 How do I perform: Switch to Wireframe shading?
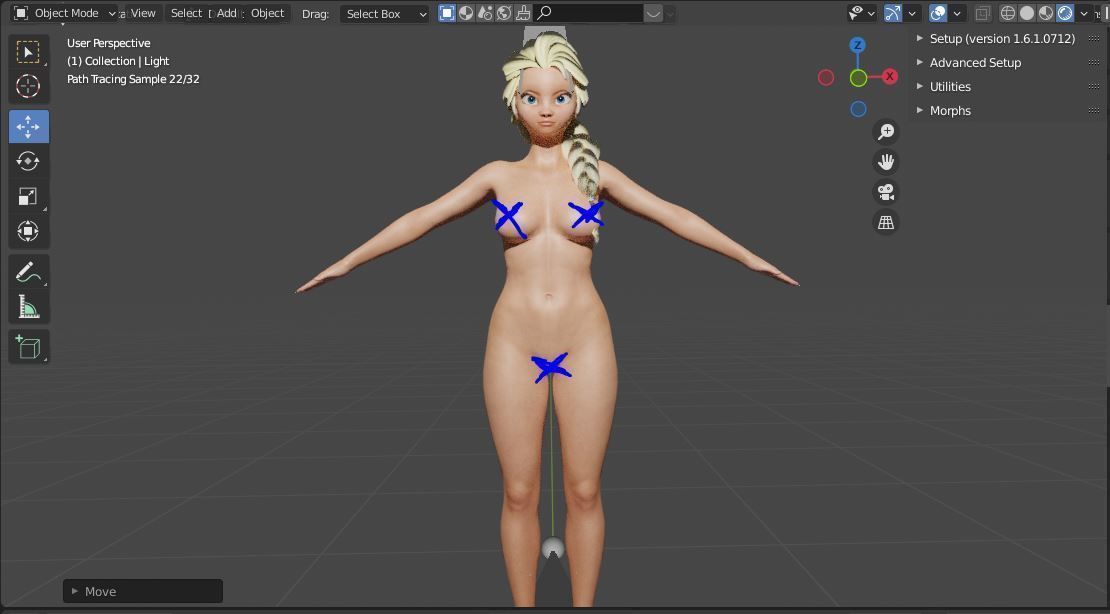pos(1007,13)
